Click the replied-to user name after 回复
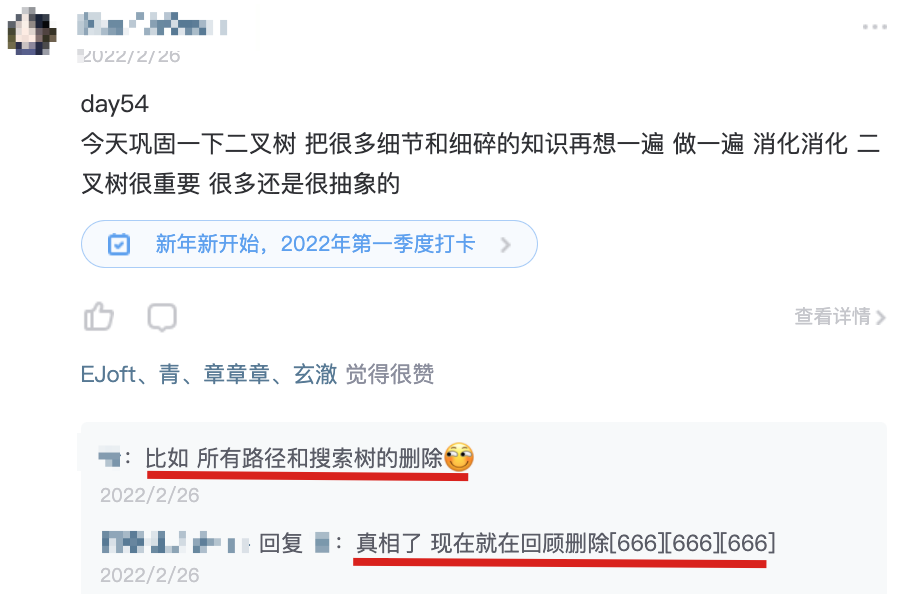The width and height of the screenshot is (898, 594). point(322,542)
